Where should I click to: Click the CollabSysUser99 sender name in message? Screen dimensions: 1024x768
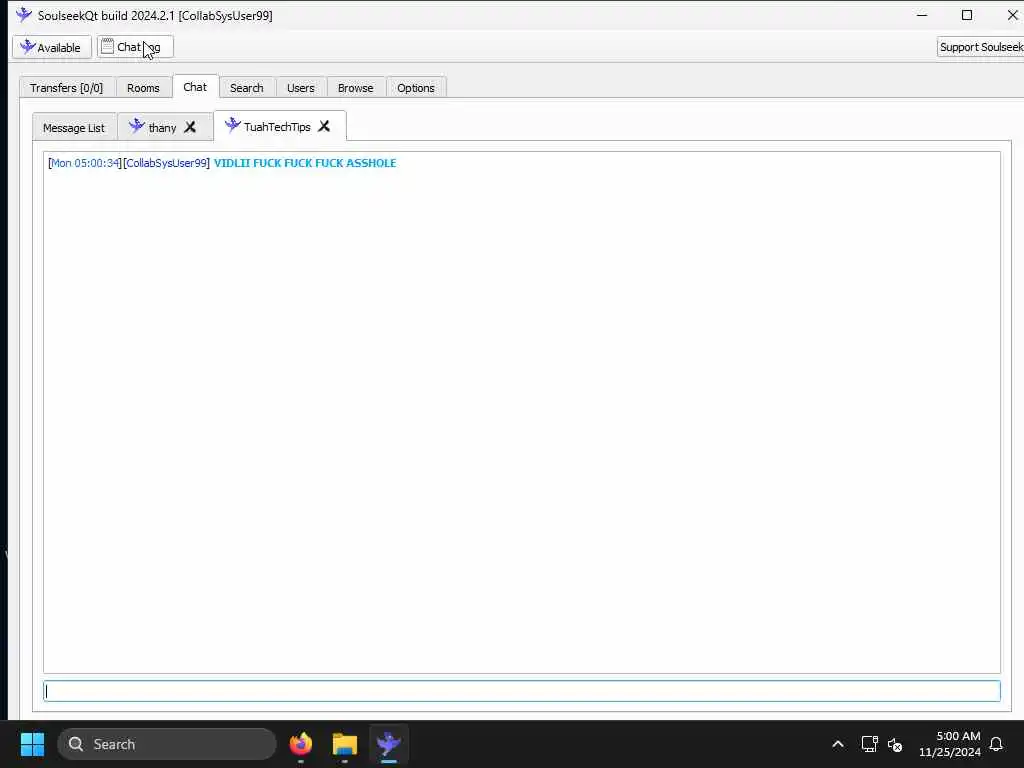(x=167, y=163)
